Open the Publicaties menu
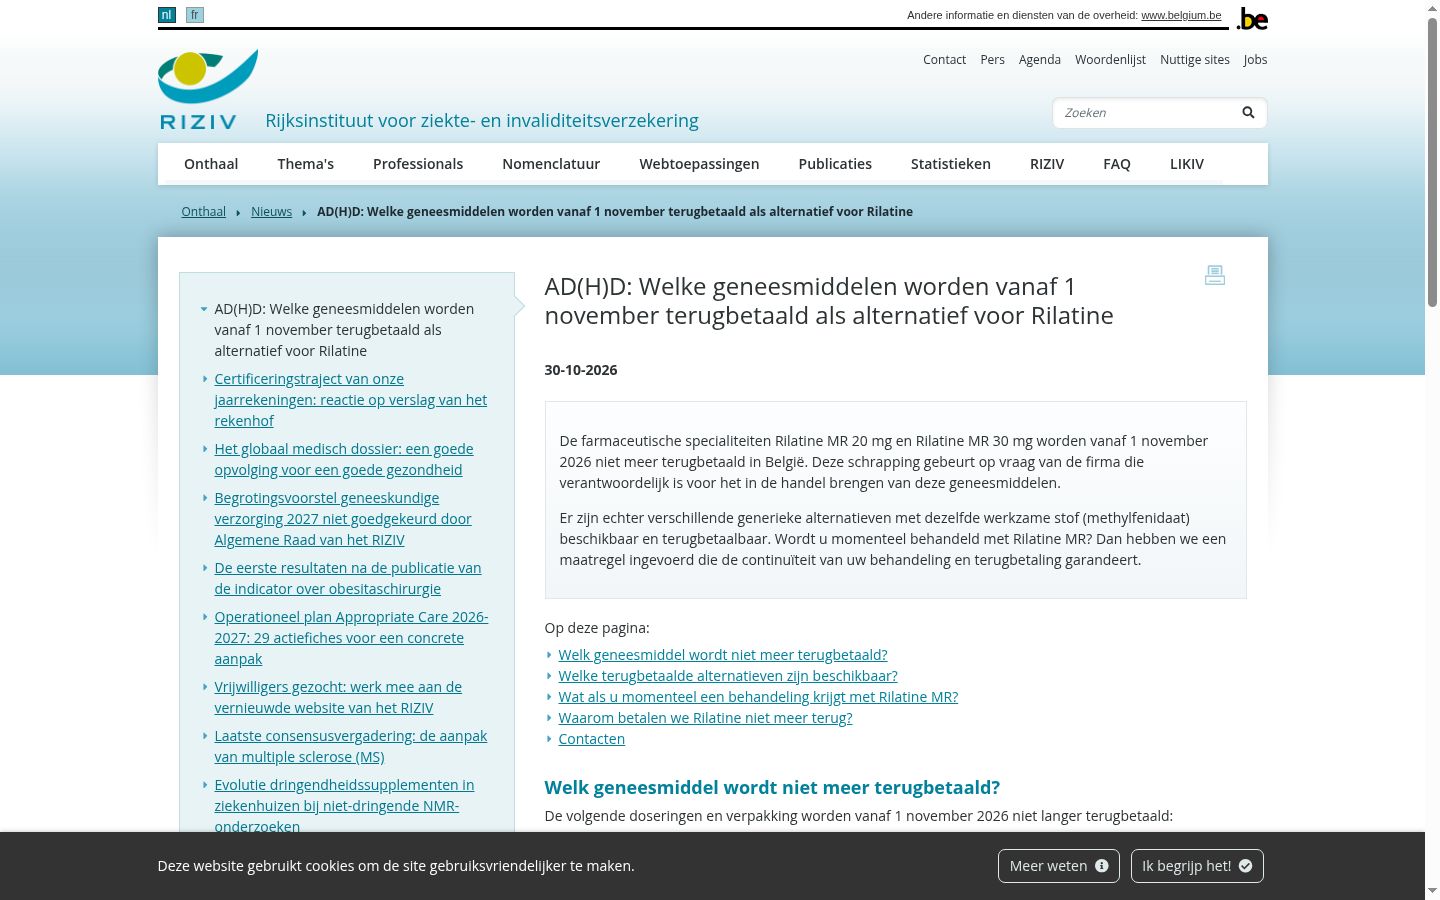The image size is (1440, 900). coord(835,164)
